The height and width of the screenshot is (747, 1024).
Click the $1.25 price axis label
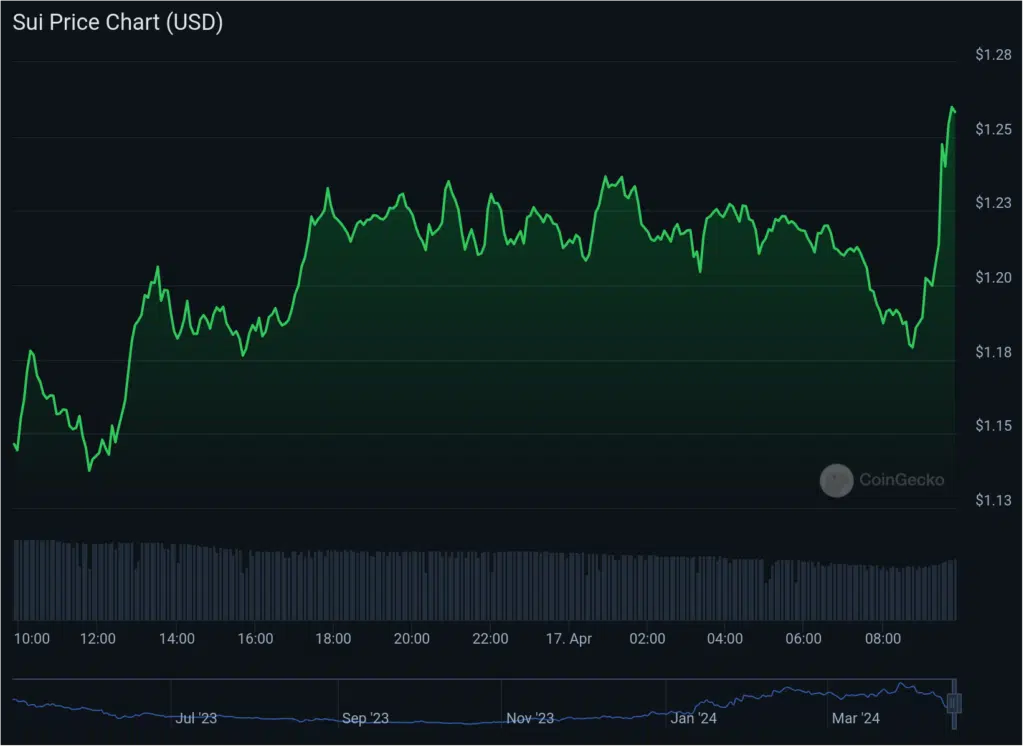(x=993, y=129)
